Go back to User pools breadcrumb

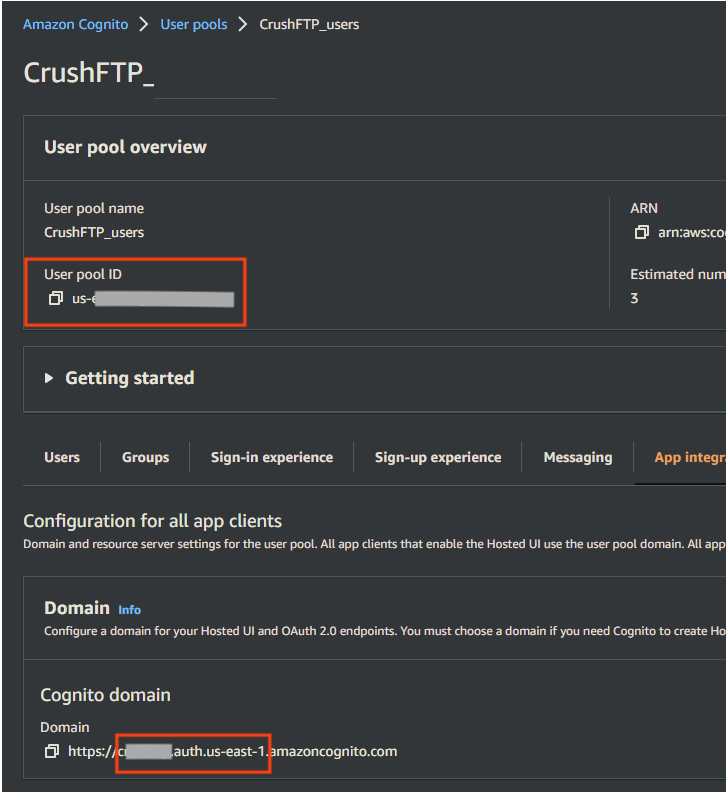193,24
